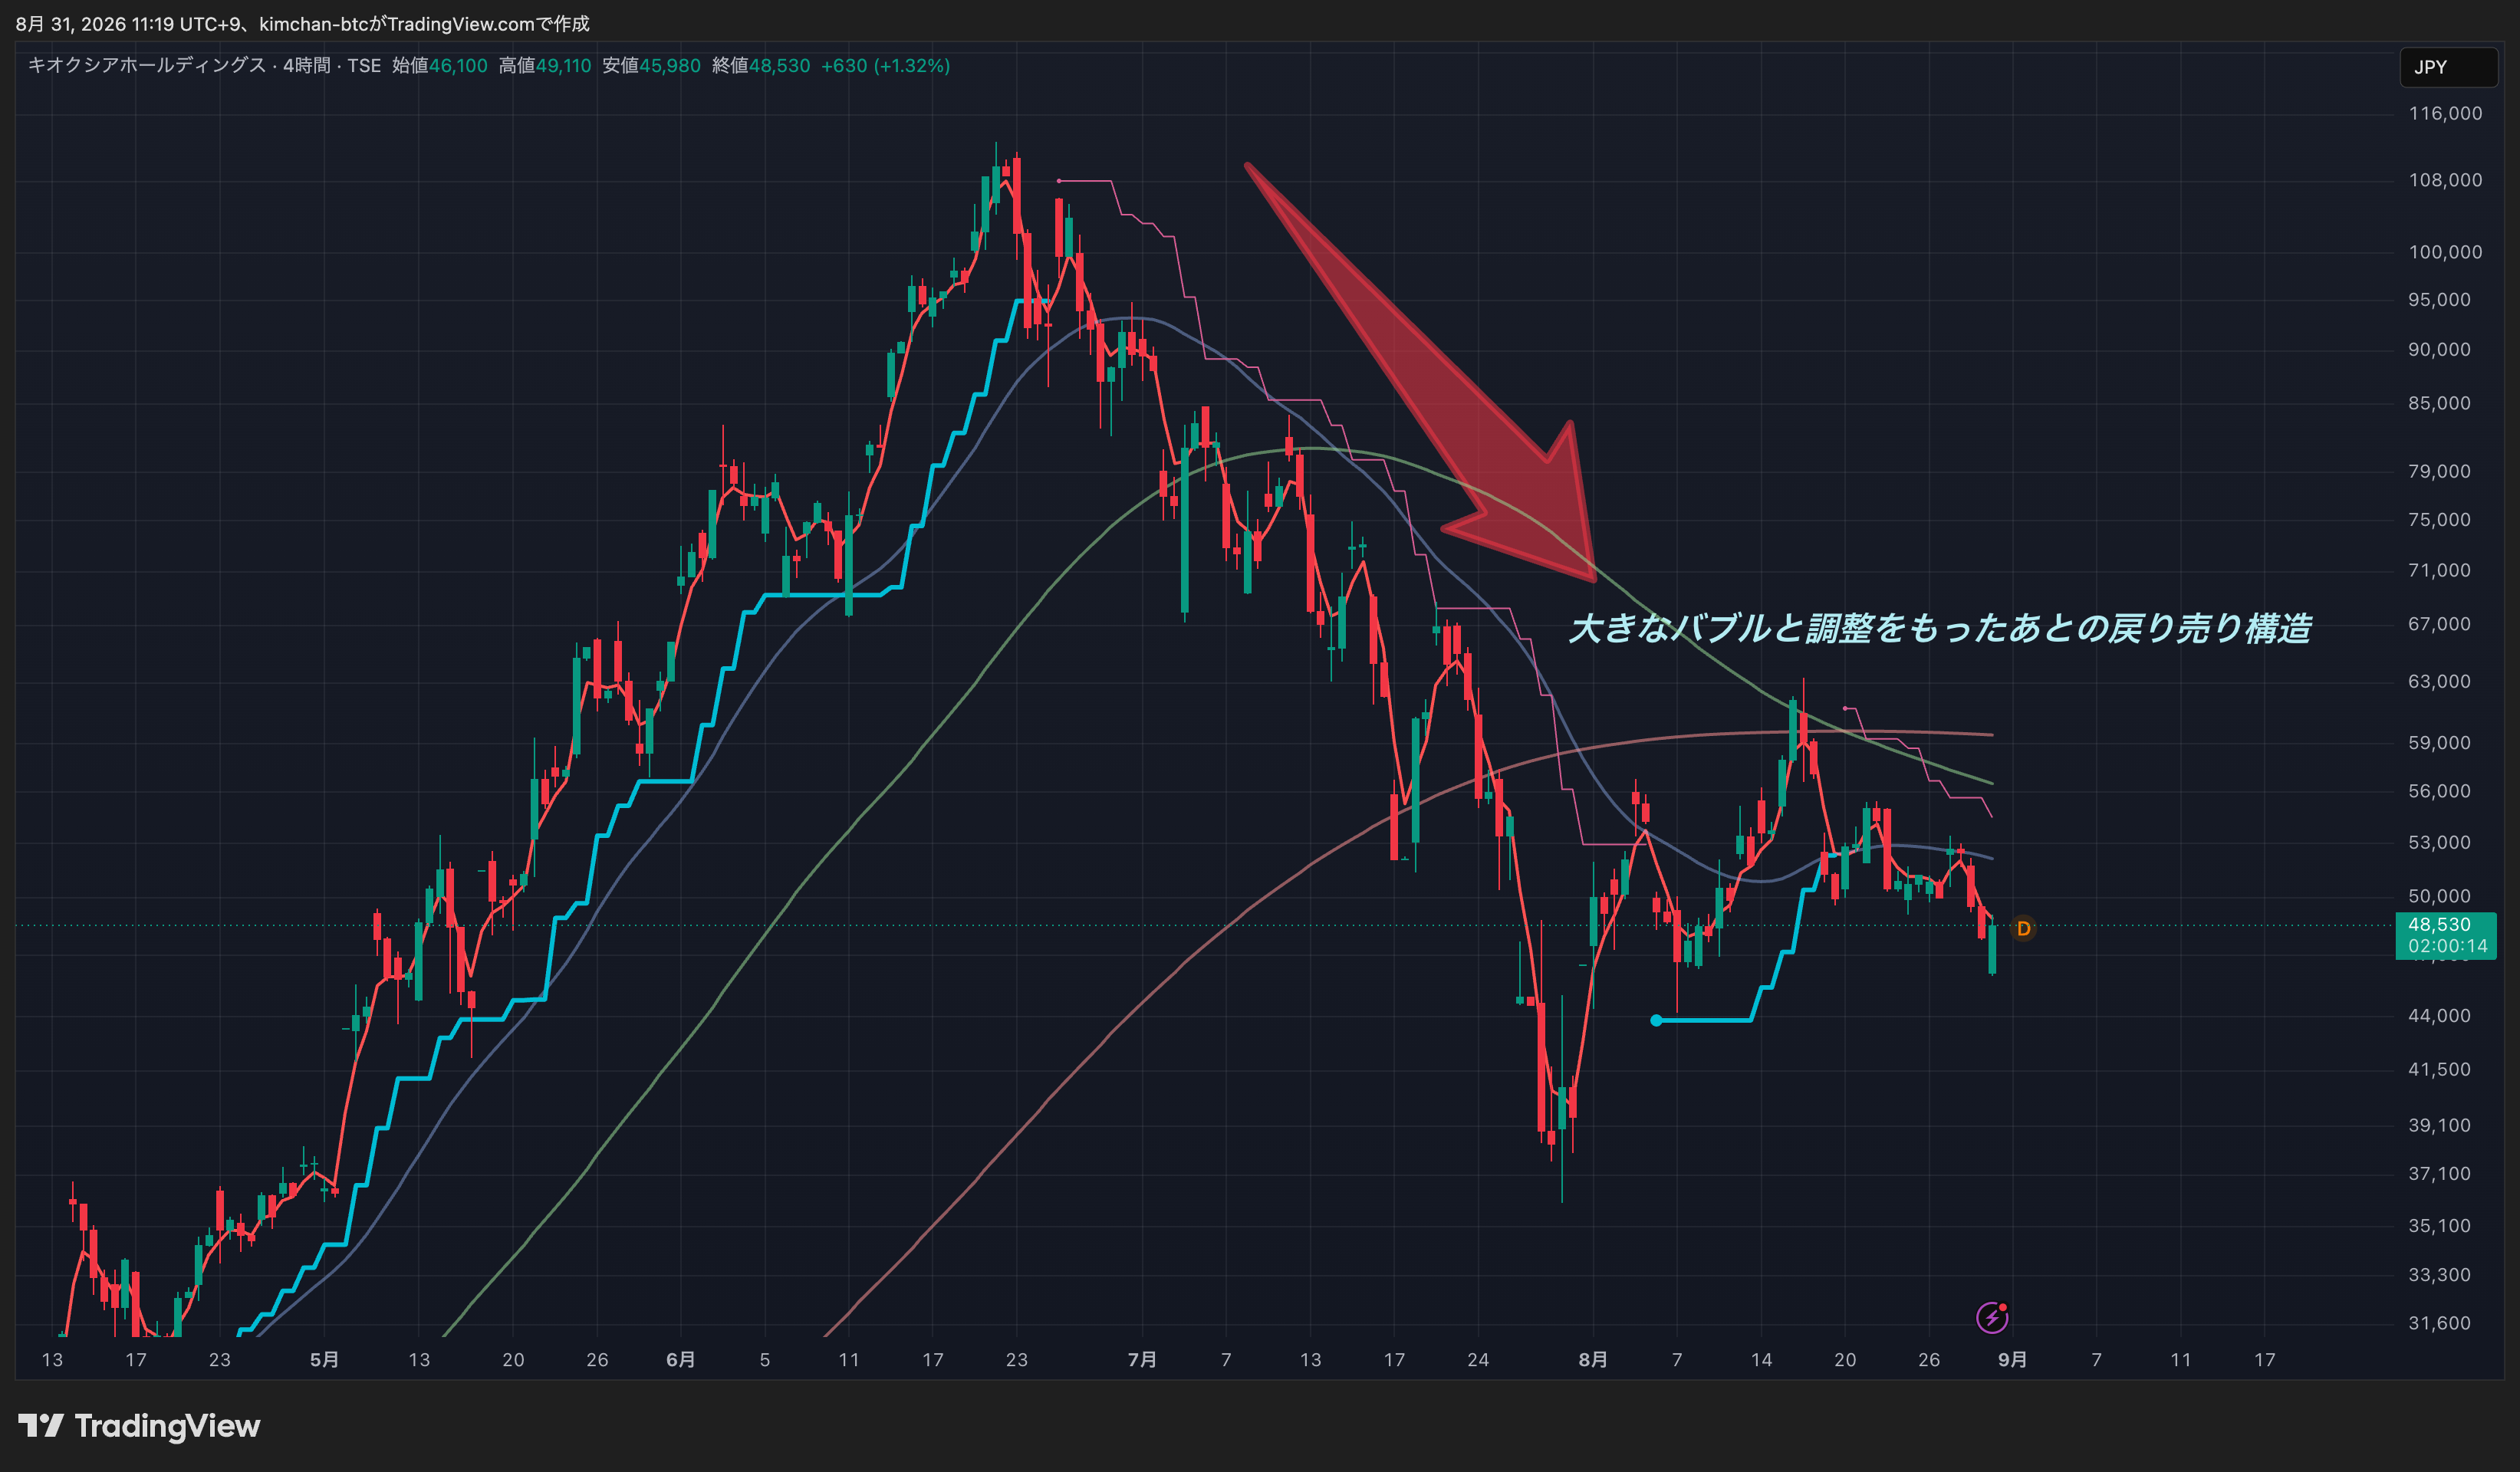This screenshot has width=2520, height=1472.
Task: Click the 59,000 price axis label
Action: [2439, 743]
